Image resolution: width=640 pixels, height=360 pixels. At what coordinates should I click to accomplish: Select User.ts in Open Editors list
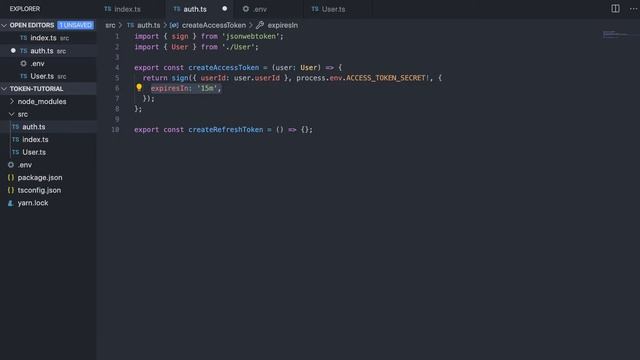tap(48, 76)
